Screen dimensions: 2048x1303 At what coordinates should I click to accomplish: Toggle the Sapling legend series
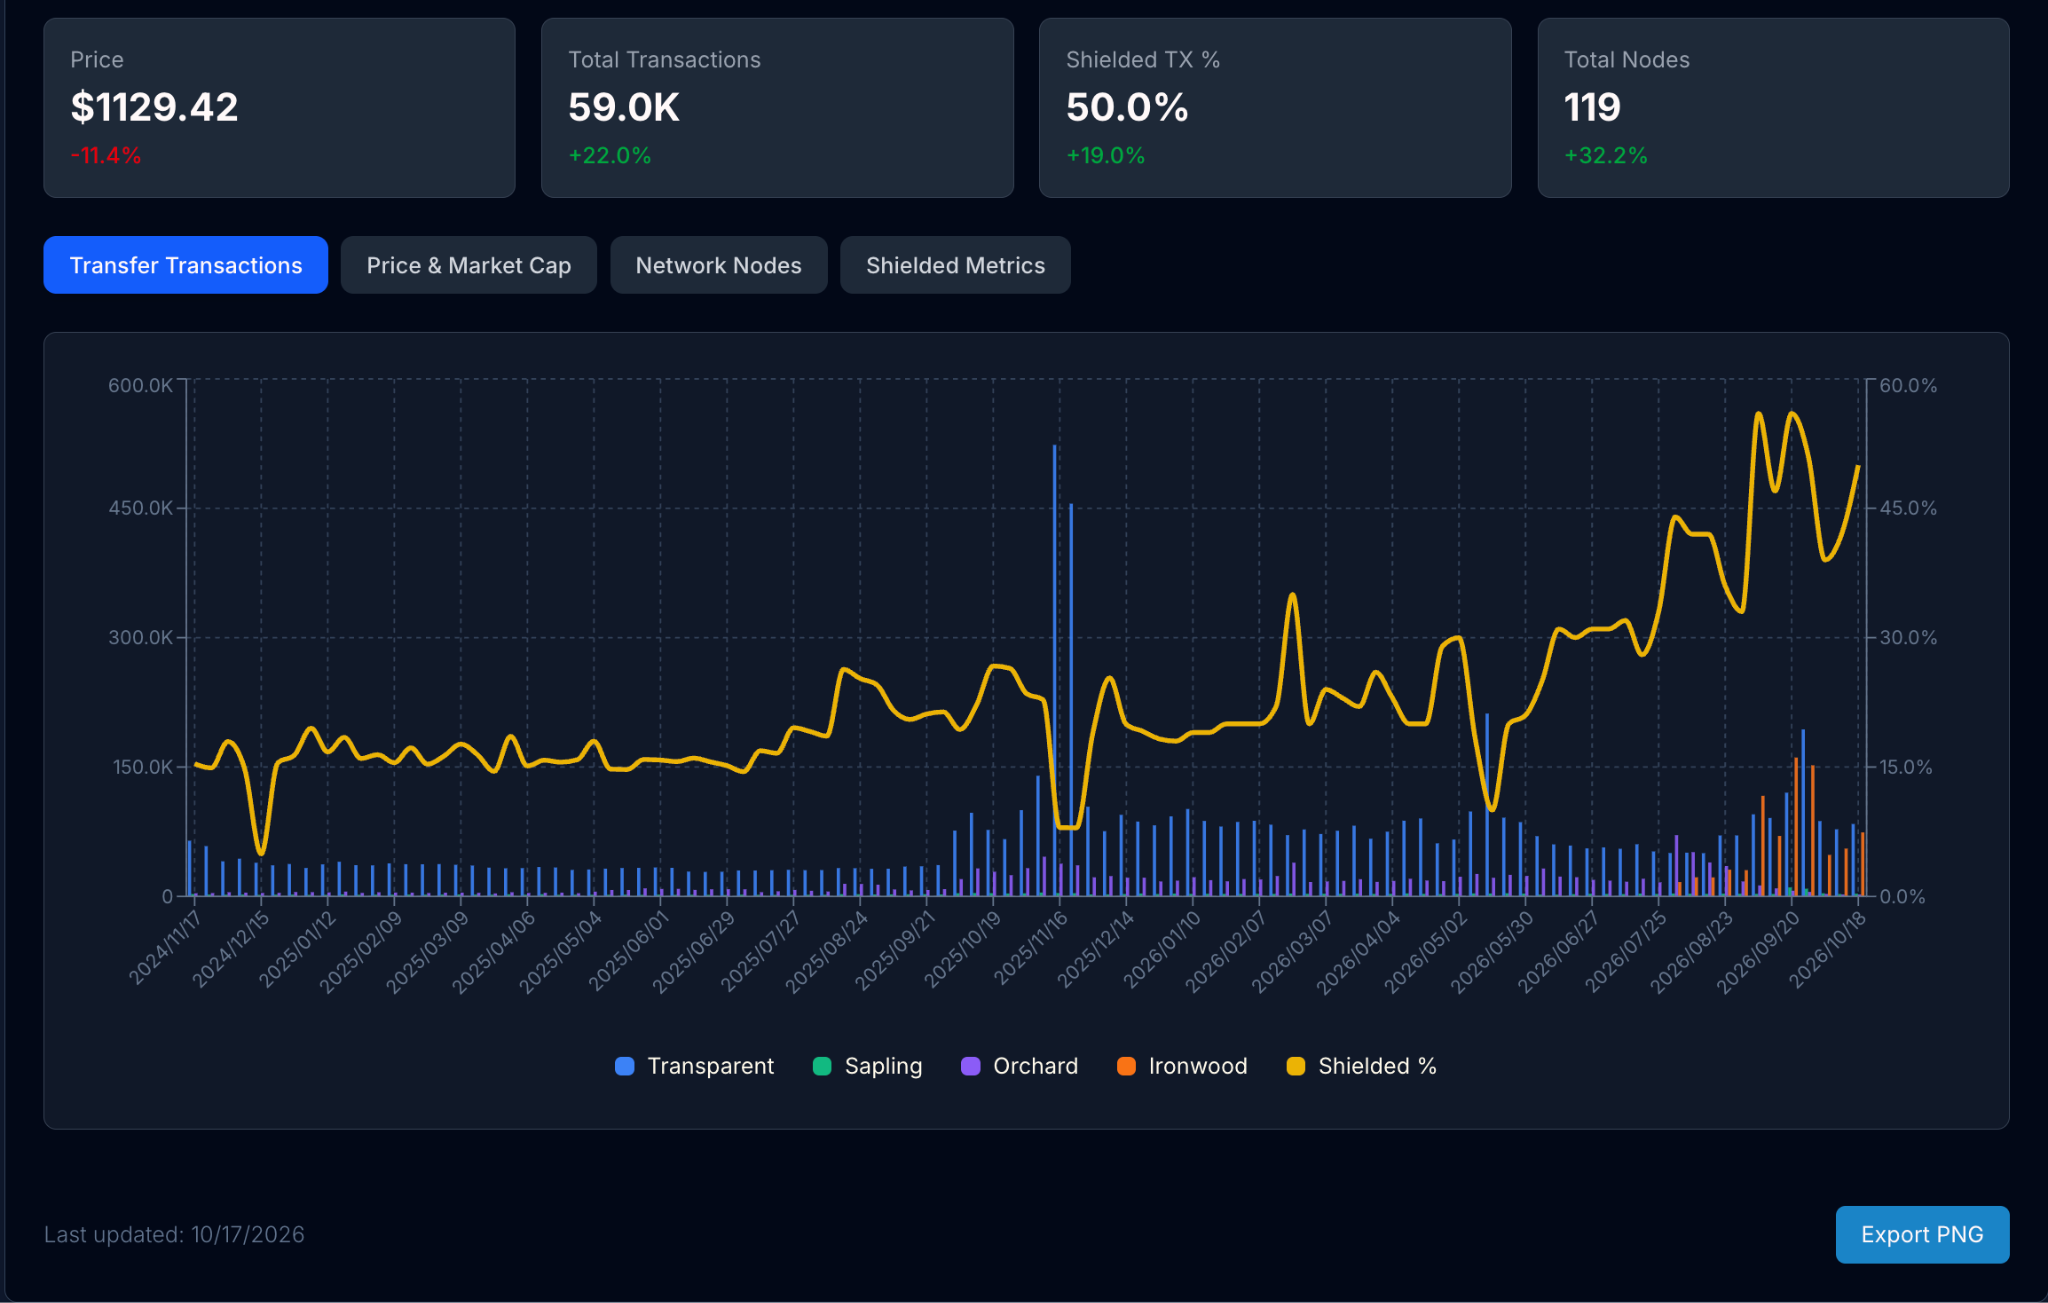coord(868,1066)
